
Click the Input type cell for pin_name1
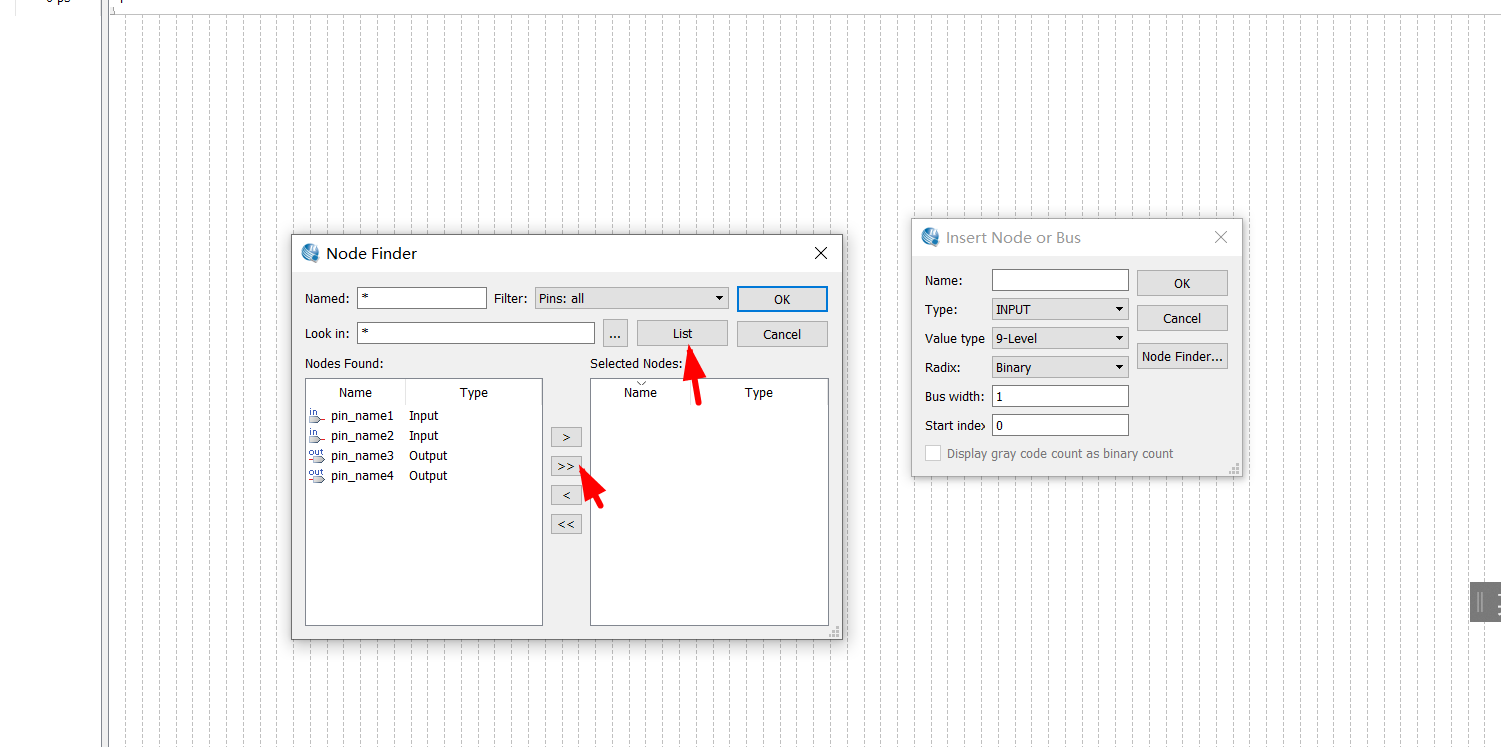424,416
